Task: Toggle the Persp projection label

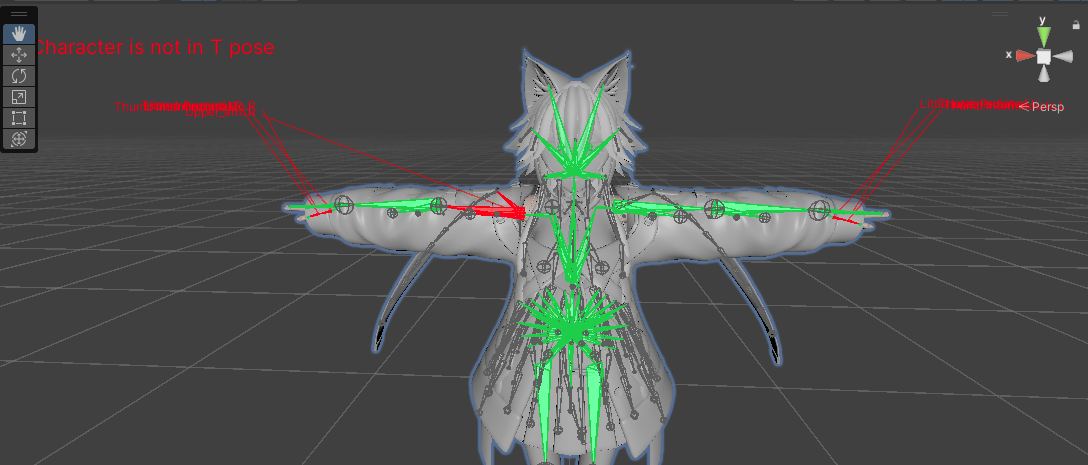Action: coord(1042,106)
